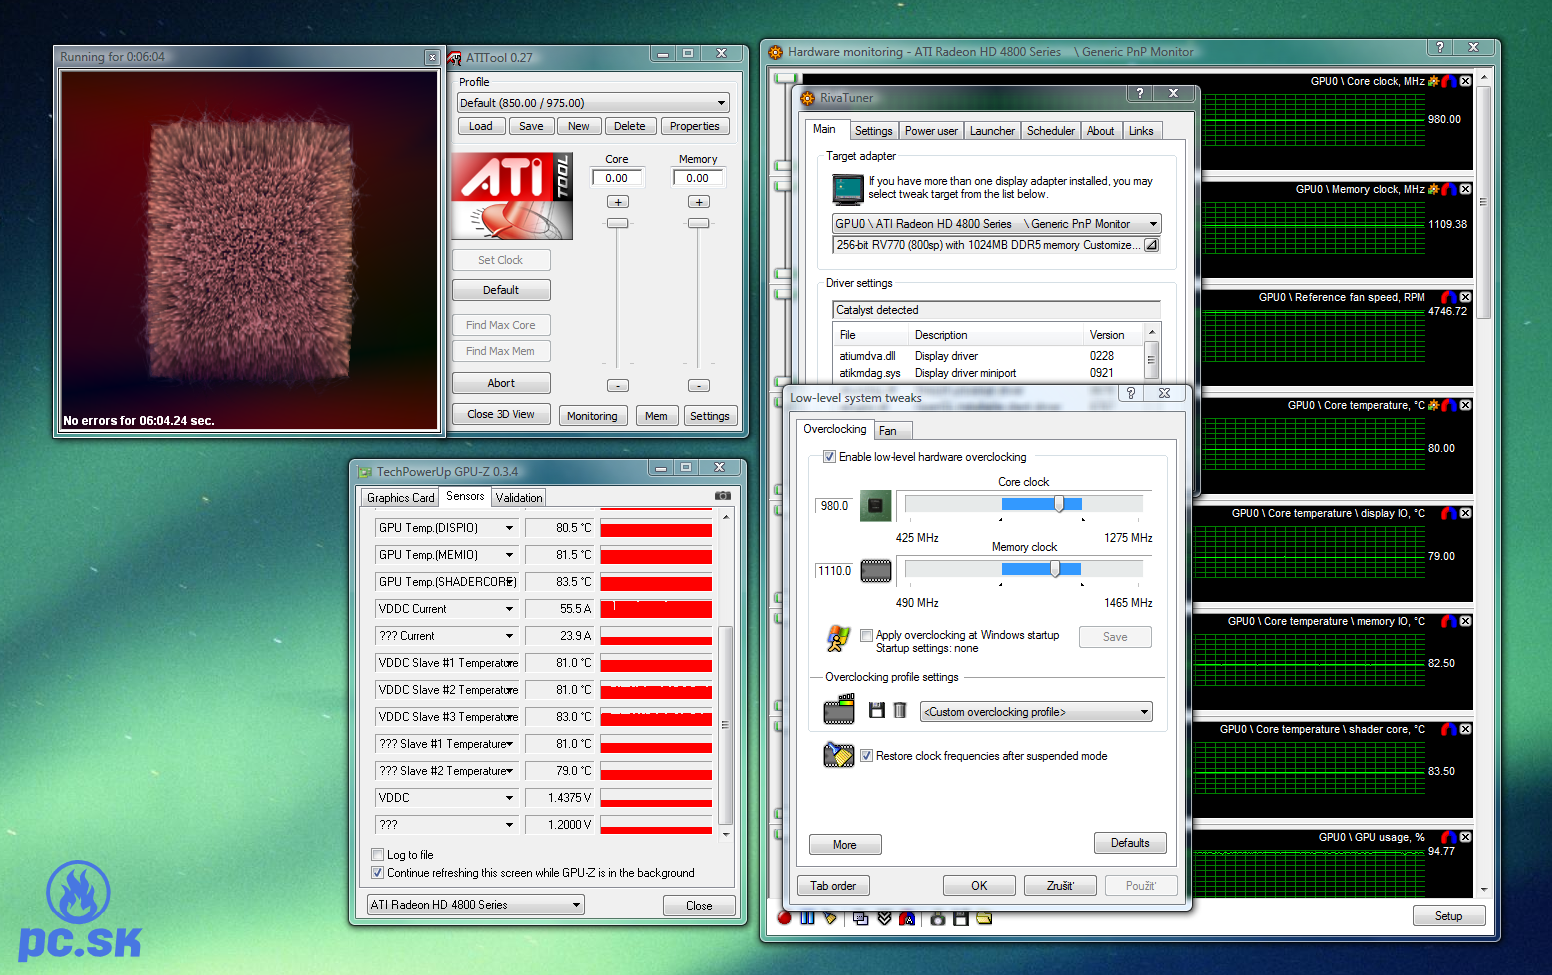Click the RivaTuner Core clock slider handle
This screenshot has width=1552, height=975.
(x=1059, y=504)
